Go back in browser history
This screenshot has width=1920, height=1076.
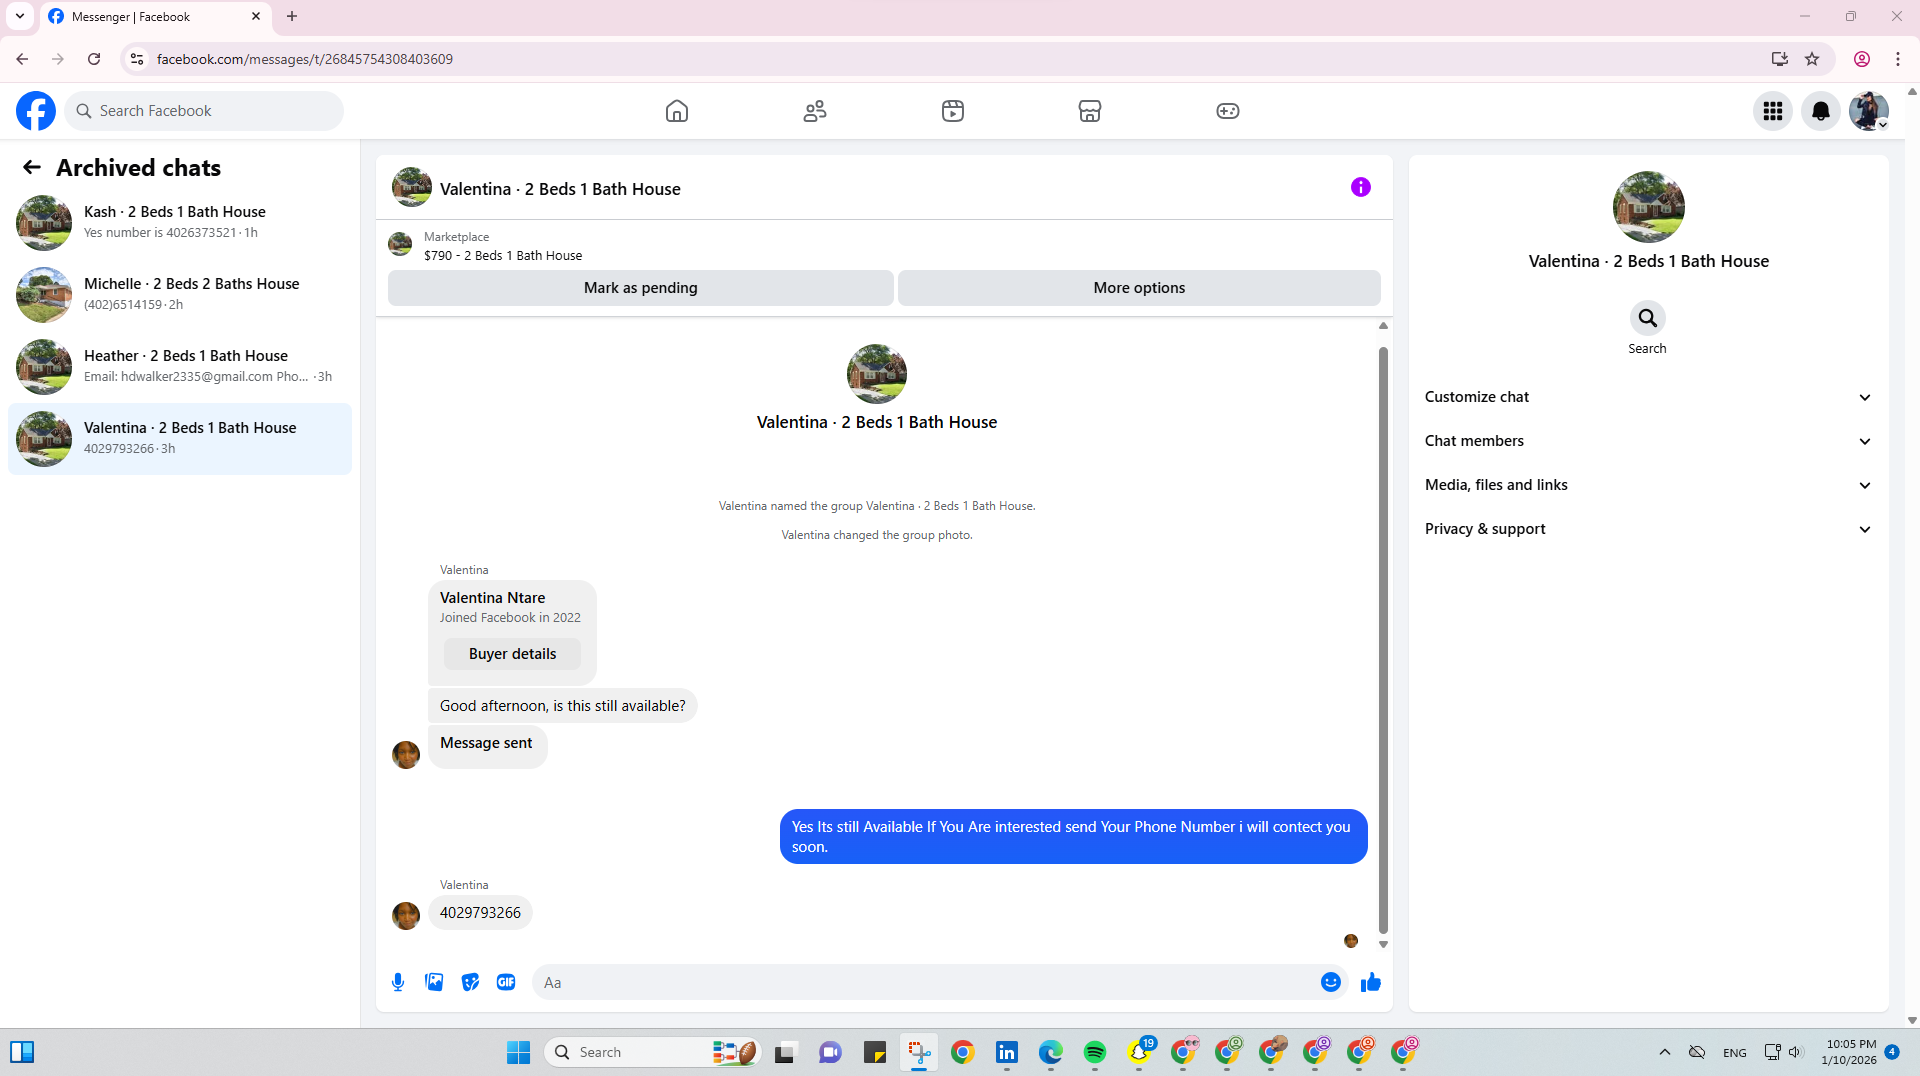coord(22,59)
